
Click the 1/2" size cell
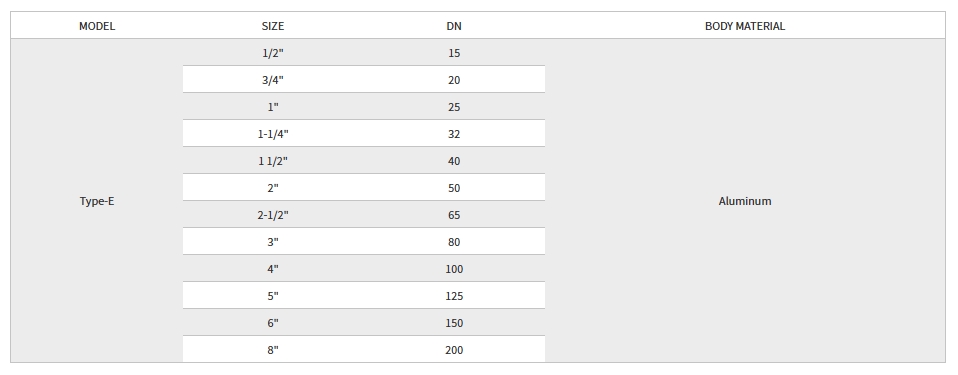coord(272,53)
